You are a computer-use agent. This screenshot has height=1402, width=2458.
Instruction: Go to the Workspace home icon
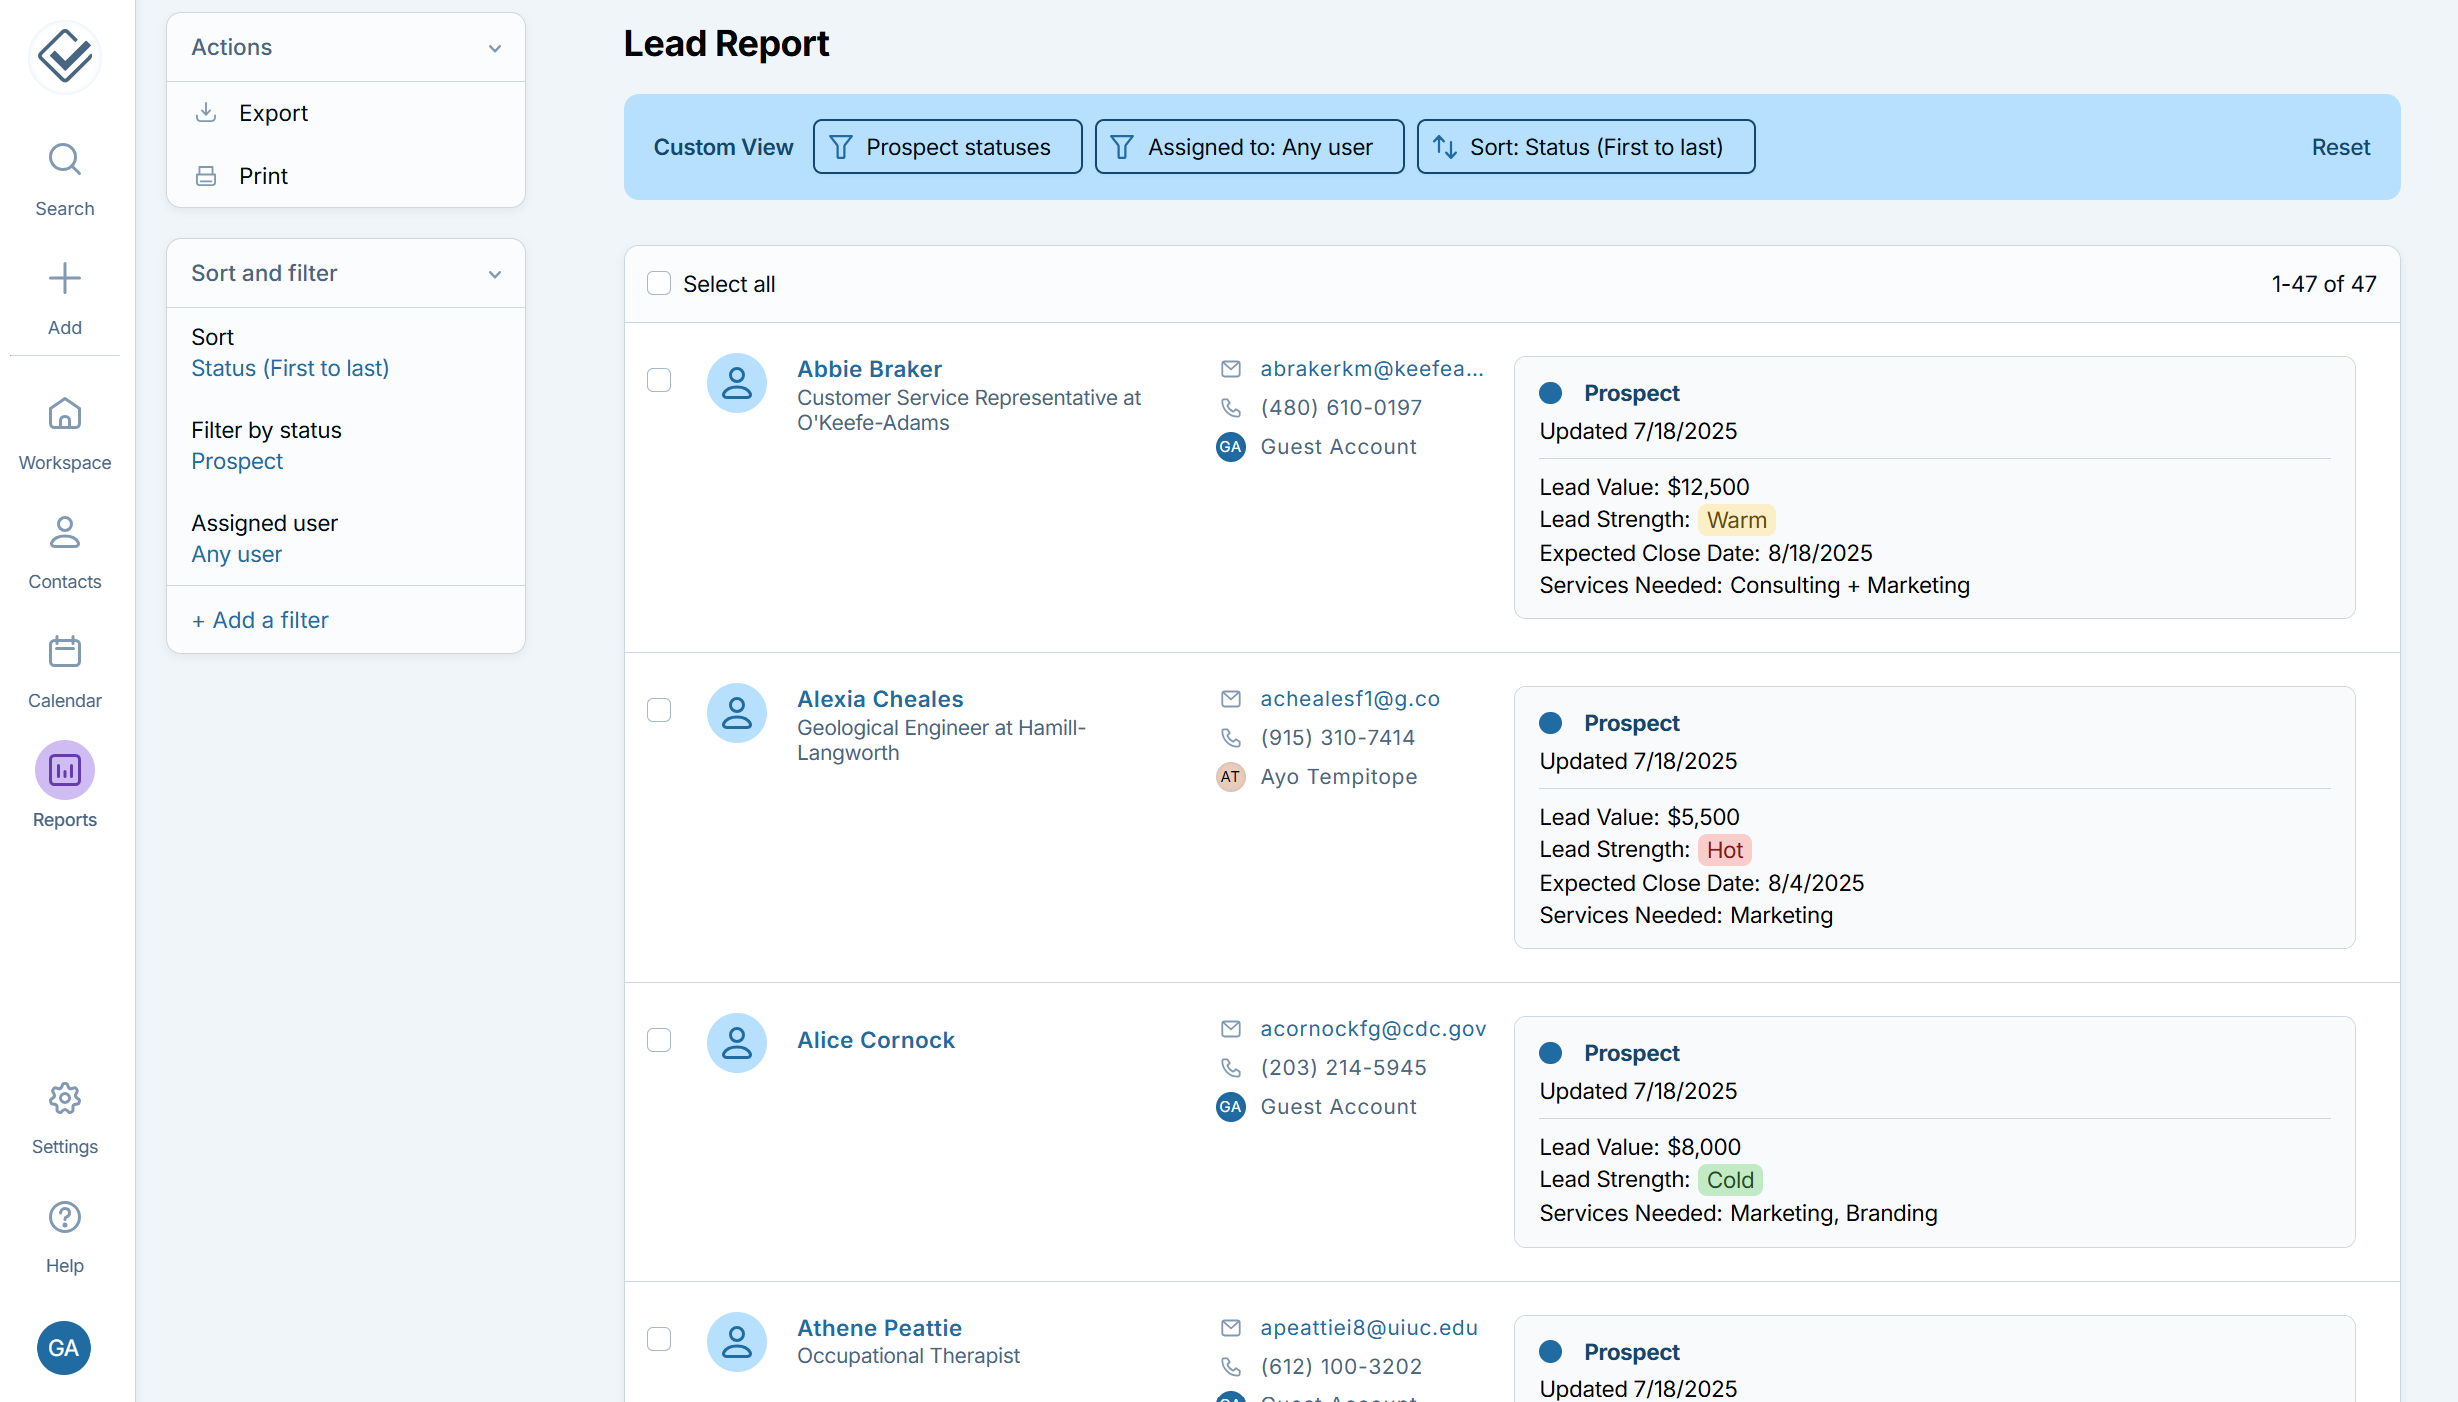point(65,414)
